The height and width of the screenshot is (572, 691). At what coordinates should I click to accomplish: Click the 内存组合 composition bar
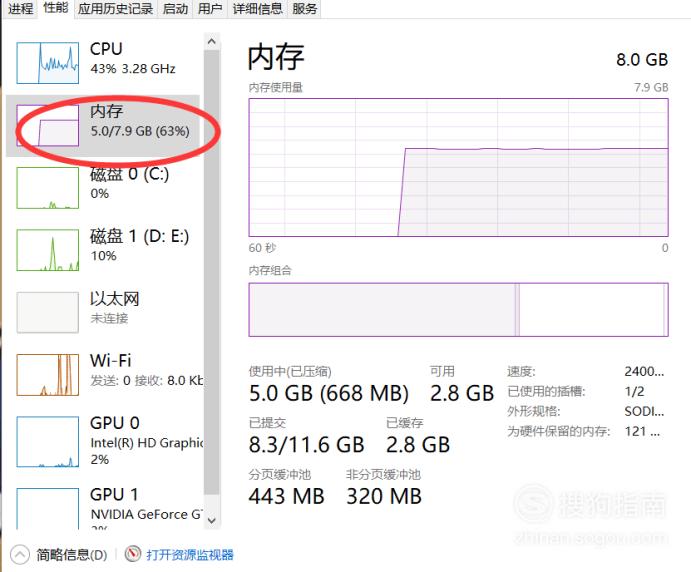click(x=458, y=310)
